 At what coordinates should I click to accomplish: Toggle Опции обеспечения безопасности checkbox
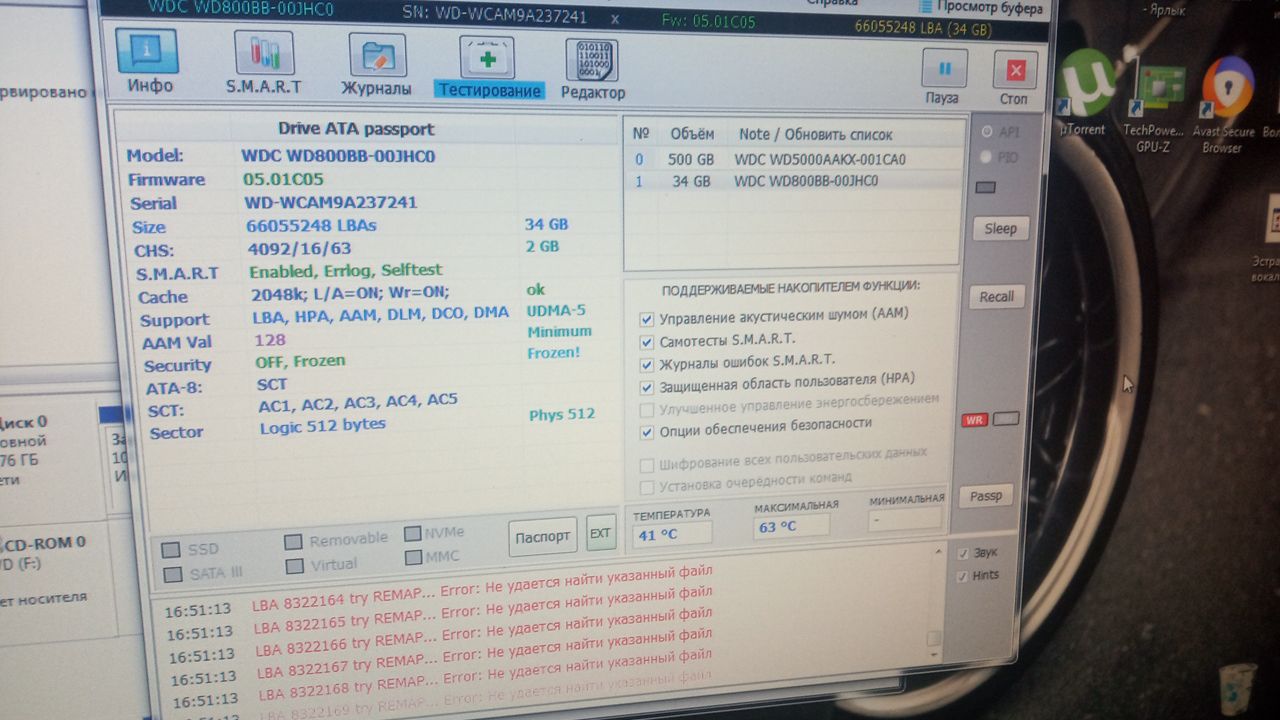point(647,432)
